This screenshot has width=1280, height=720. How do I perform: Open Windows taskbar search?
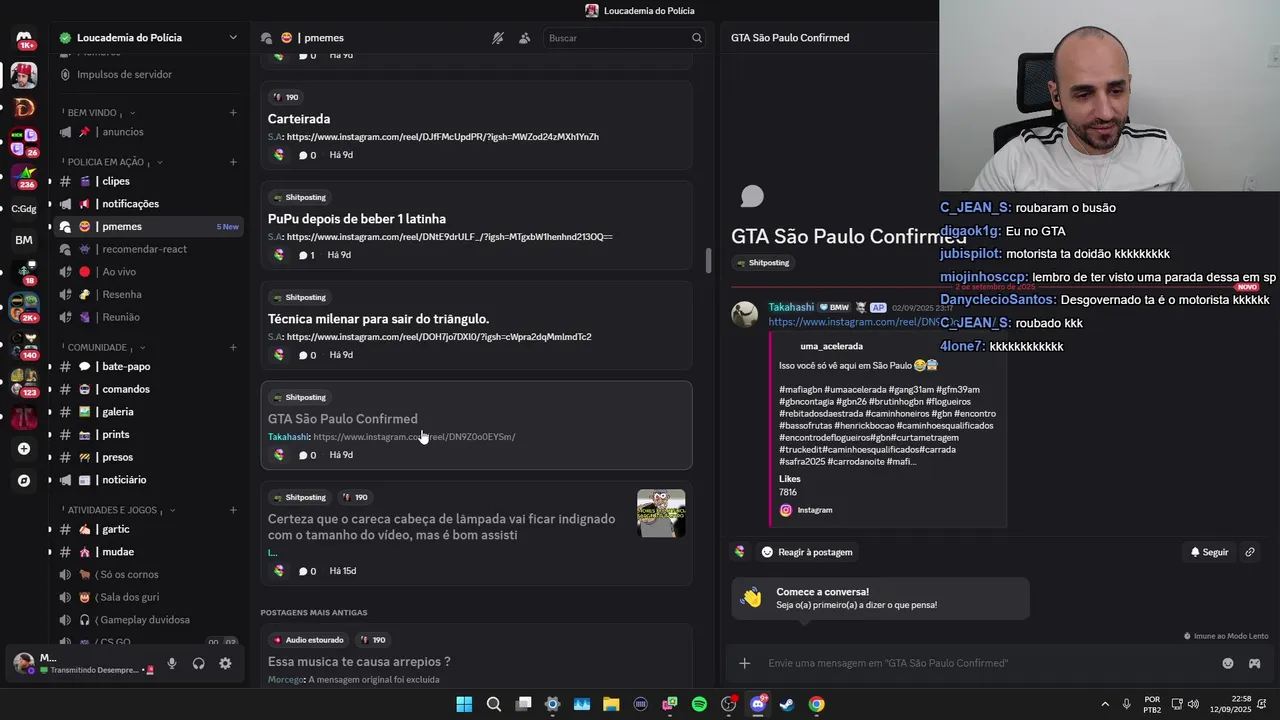pyautogui.click(x=494, y=704)
